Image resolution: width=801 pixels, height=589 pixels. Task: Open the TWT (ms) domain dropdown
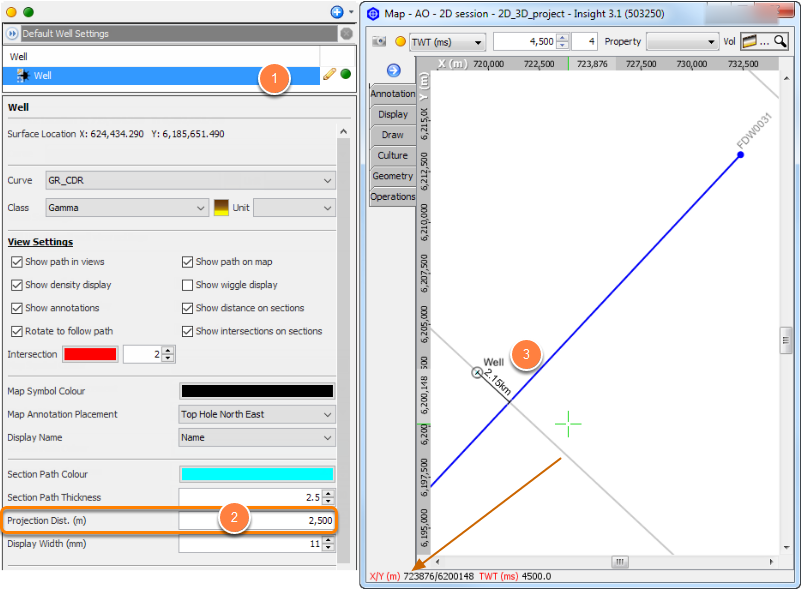click(x=447, y=42)
